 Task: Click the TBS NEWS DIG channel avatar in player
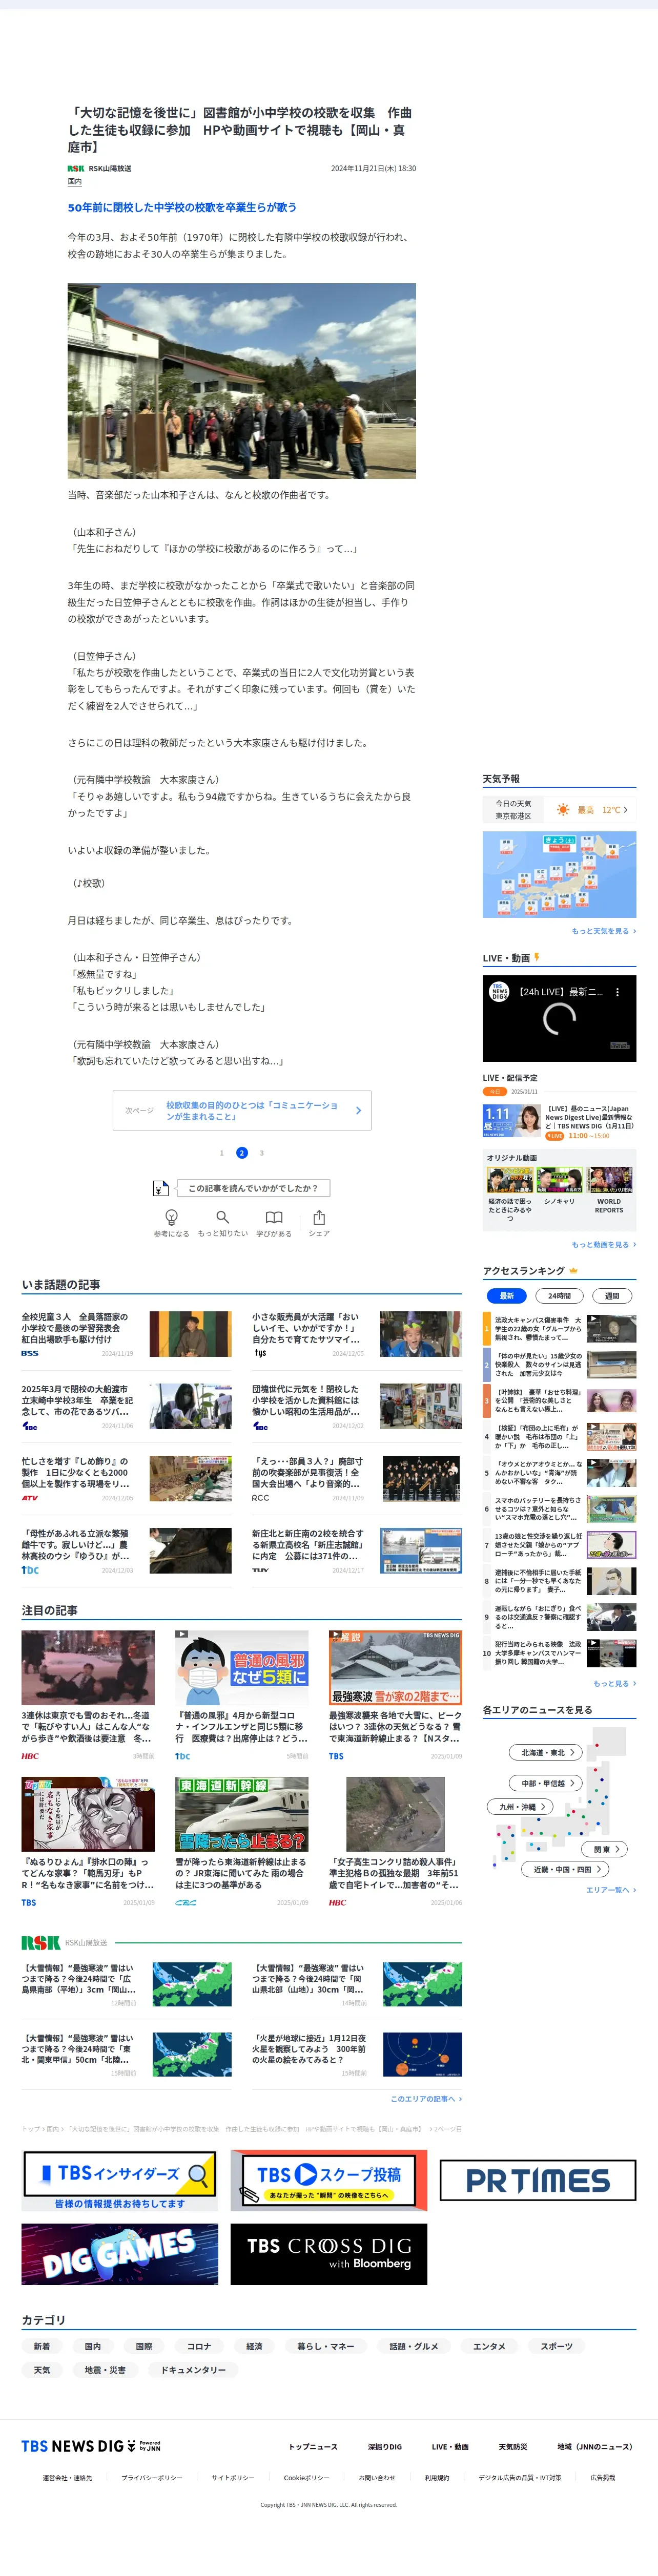tap(499, 992)
